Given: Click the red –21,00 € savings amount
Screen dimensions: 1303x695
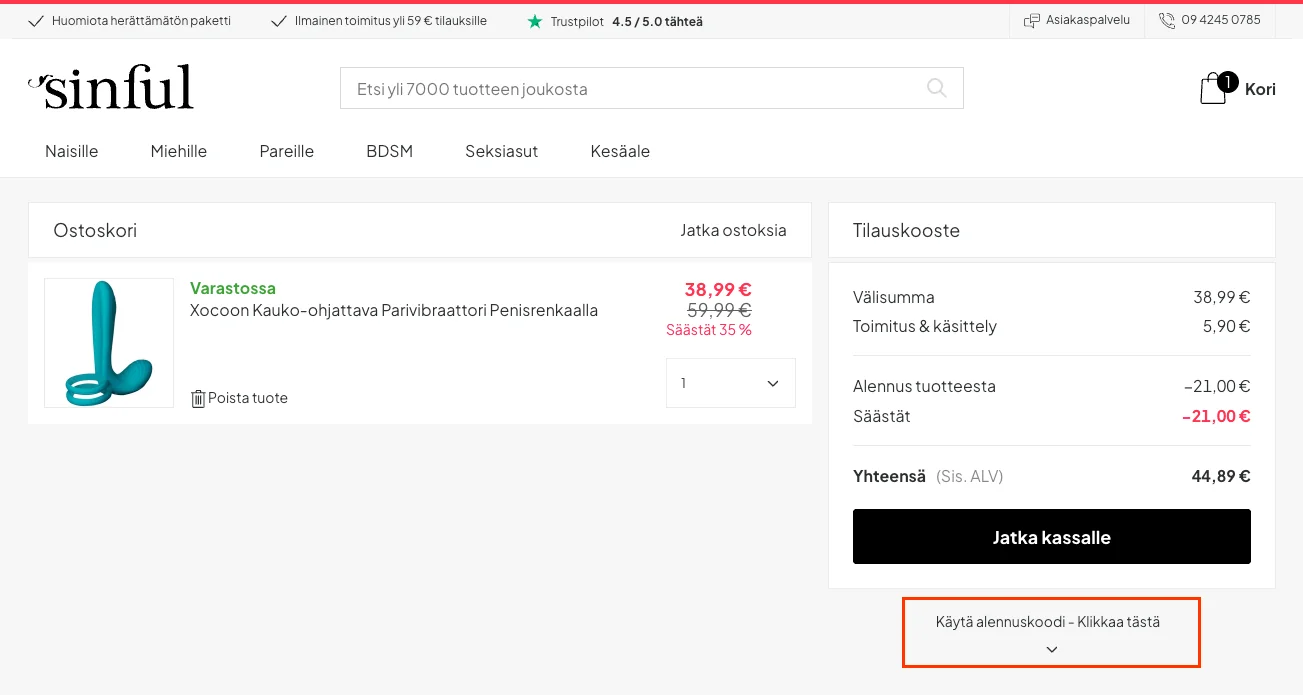Looking at the screenshot, I should (1216, 416).
